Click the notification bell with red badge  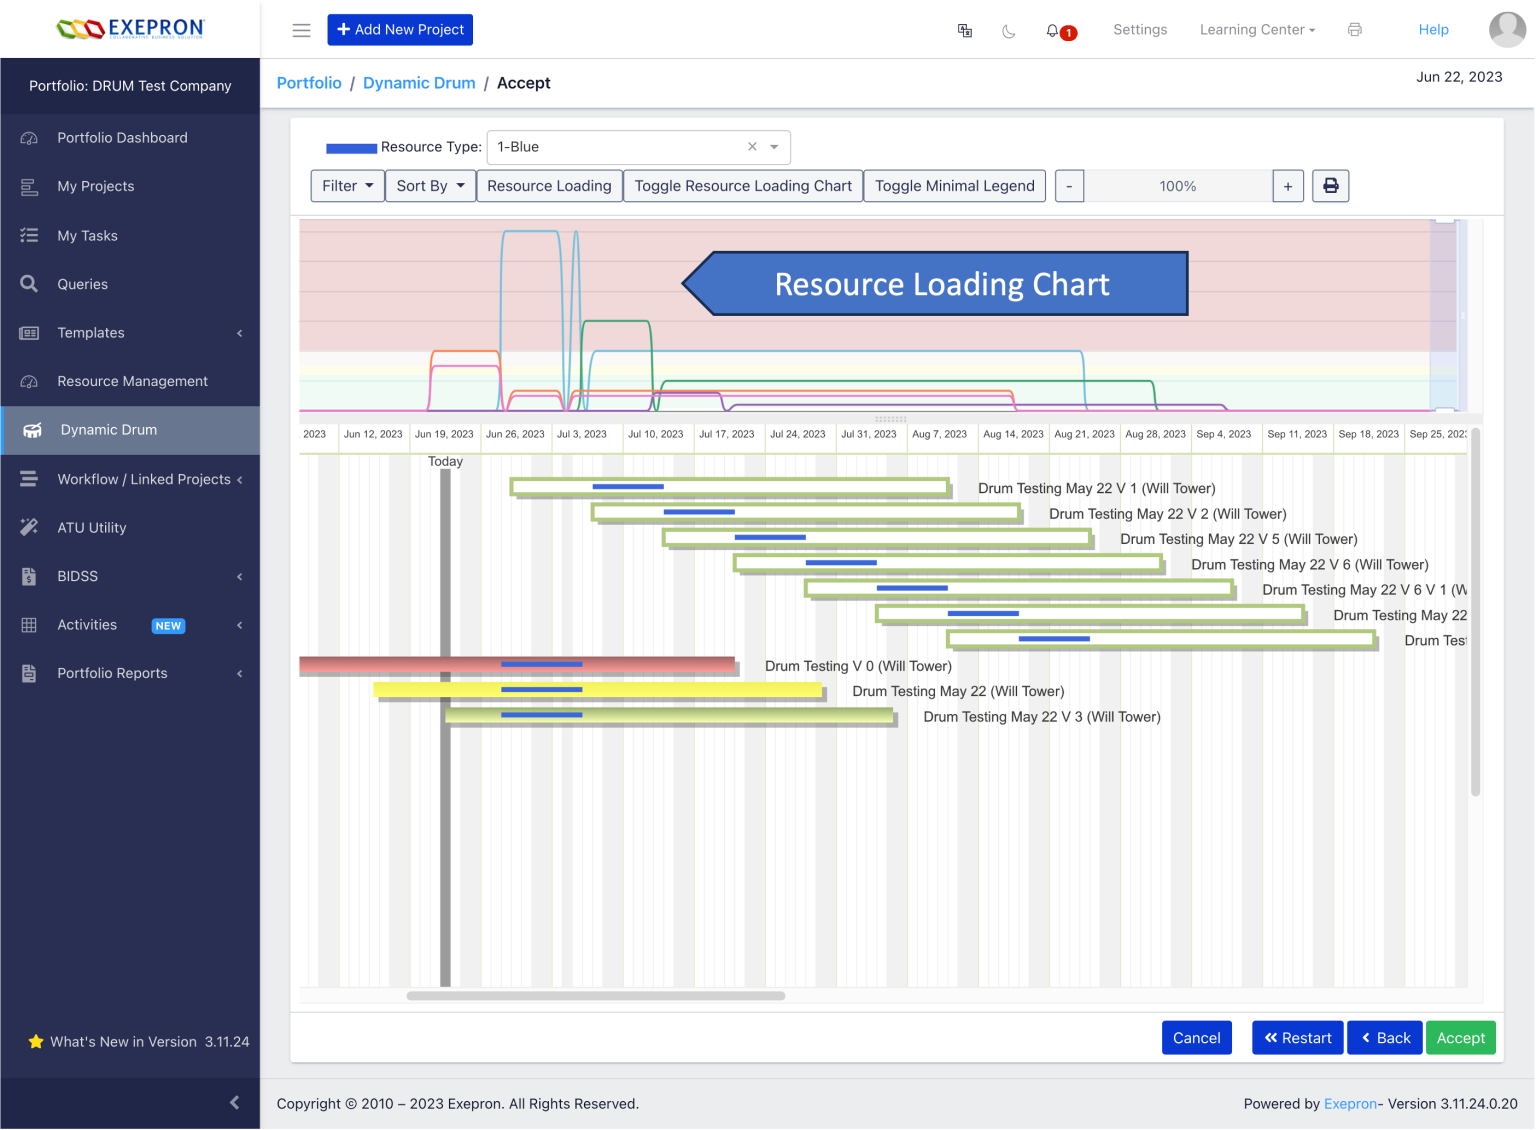click(1055, 30)
